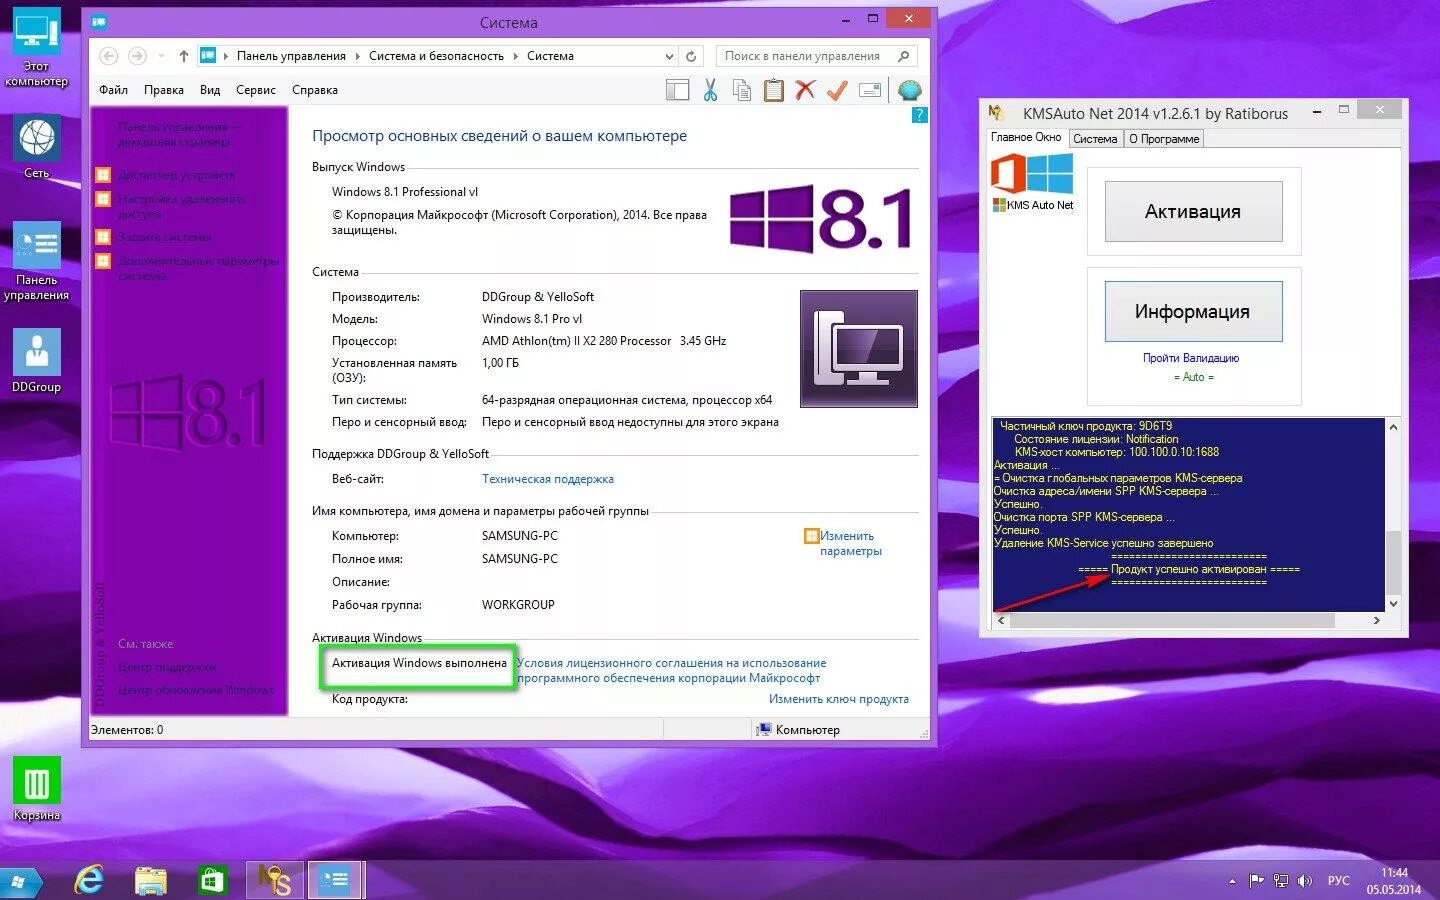Click the red X delete toolbar icon

[805, 90]
